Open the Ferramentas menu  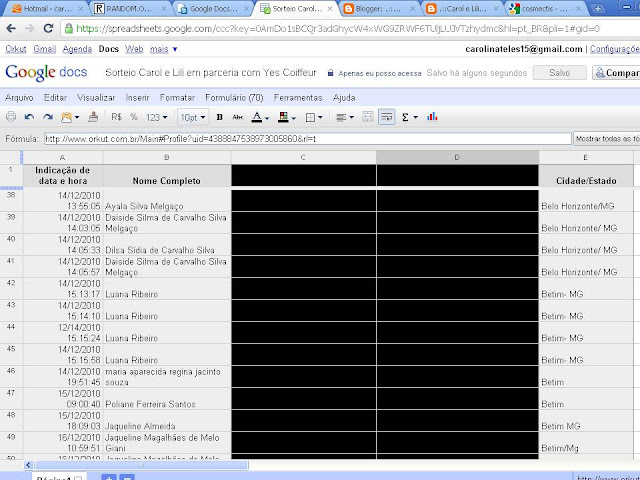298,98
